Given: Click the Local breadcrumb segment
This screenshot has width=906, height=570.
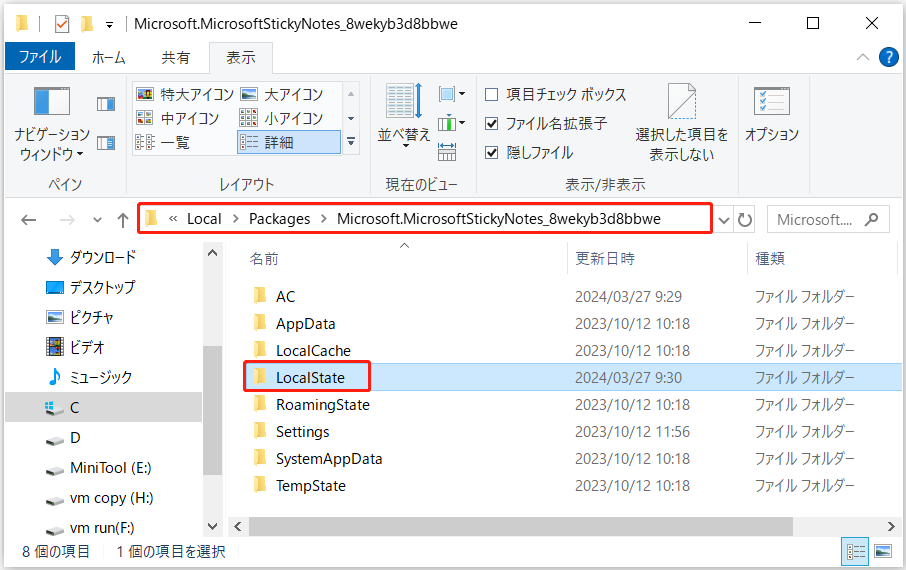Looking at the screenshot, I should 204,219.
